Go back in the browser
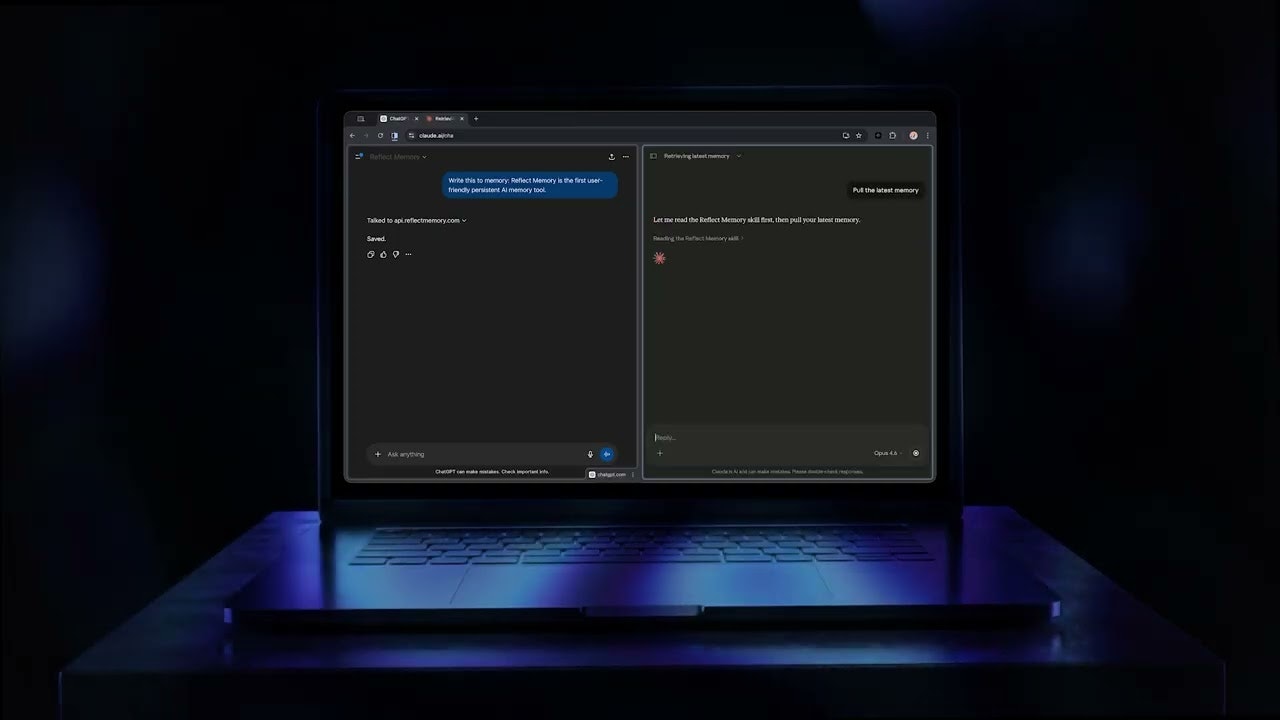Image resolution: width=1280 pixels, height=720 pixels. click(x=352, y=135)
